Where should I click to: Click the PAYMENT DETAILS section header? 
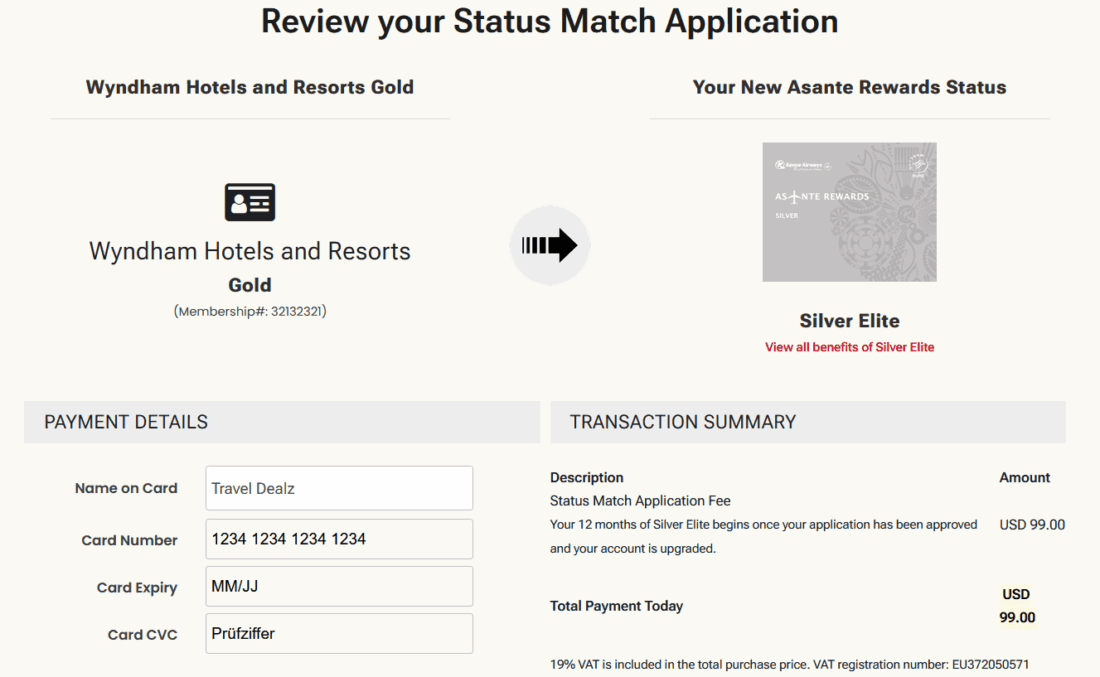click(126, 422)
